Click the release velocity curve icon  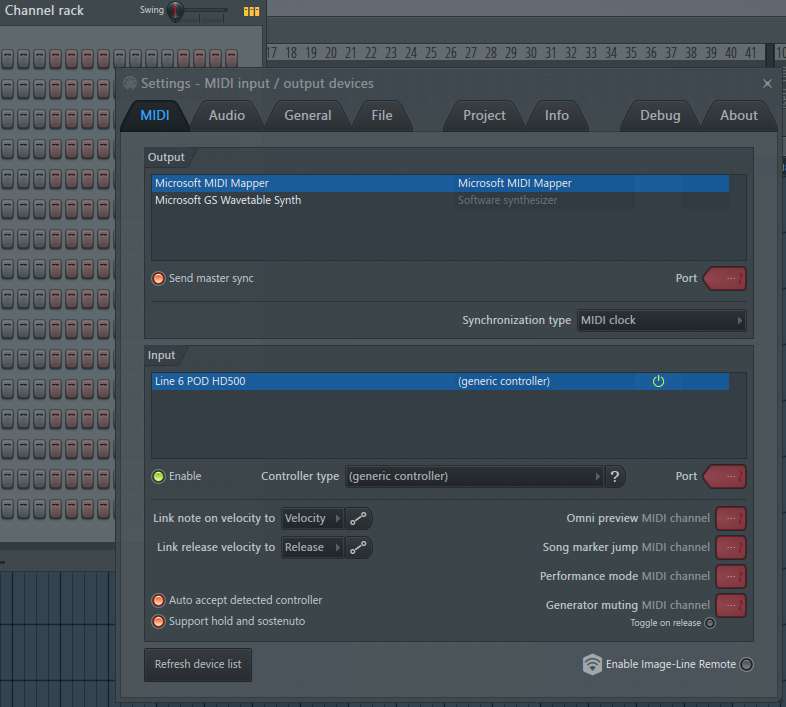[x=359, y=547]
